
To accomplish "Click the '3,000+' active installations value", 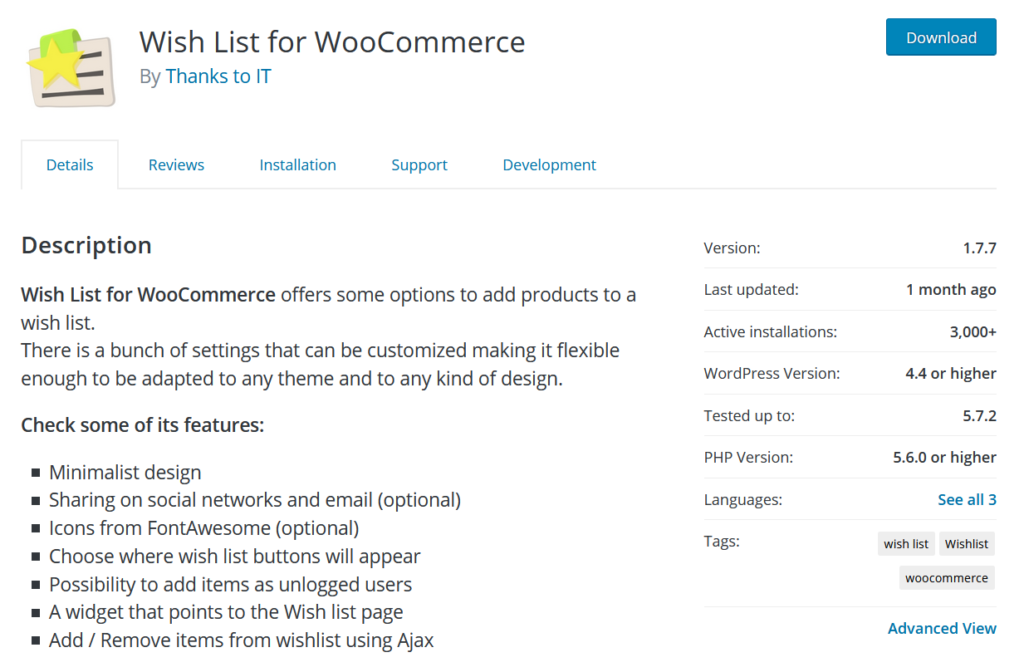I will coord(973,332).
